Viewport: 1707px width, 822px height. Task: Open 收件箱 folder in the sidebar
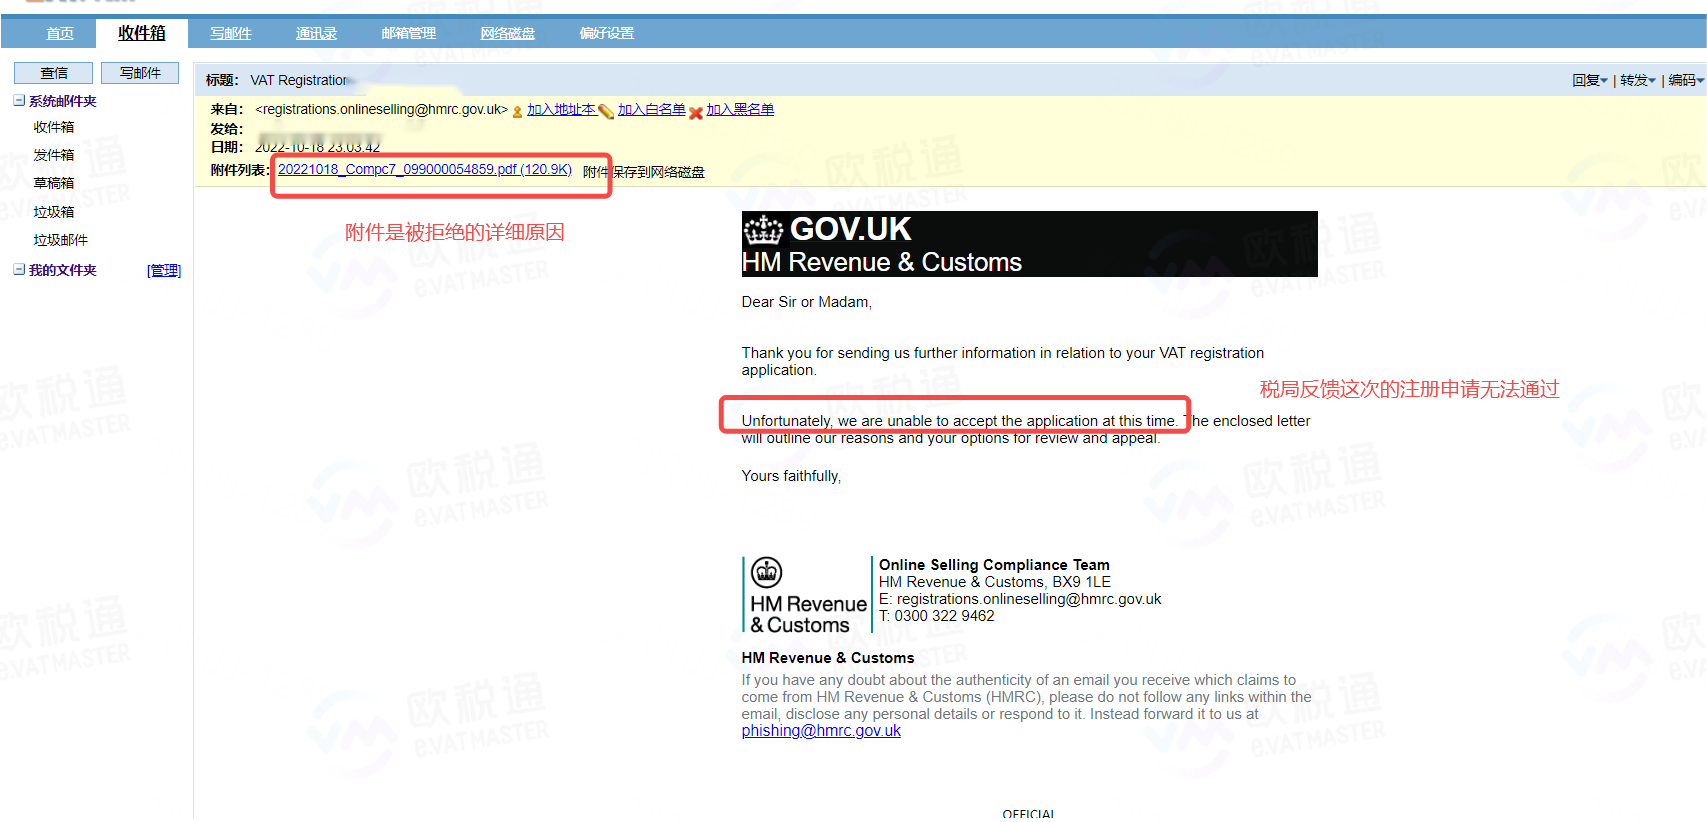click(x=54, y=127)
